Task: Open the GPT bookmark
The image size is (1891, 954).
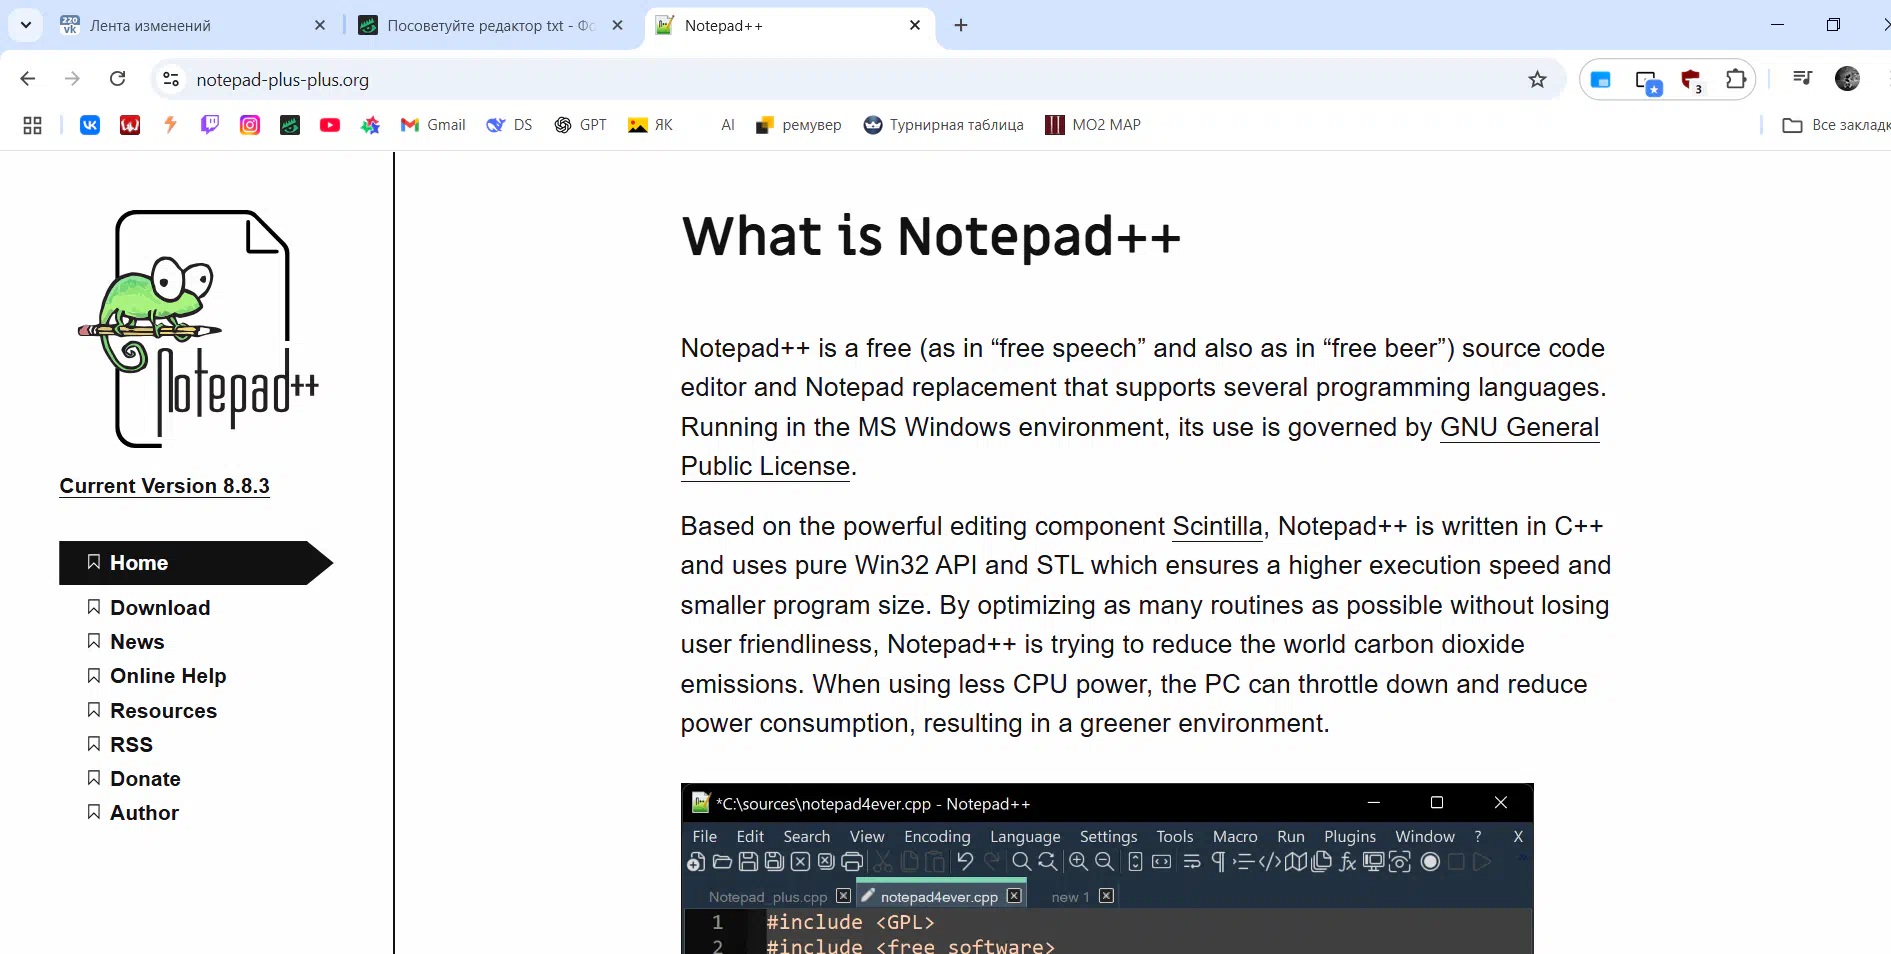Action: 581,125
